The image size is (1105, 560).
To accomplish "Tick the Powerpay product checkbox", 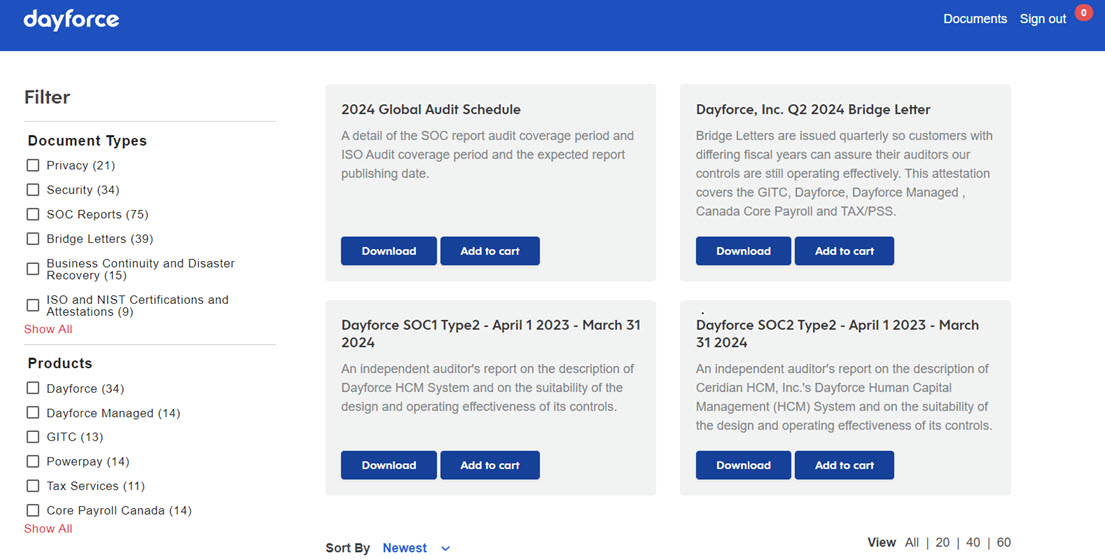I will tap(33, 462).
